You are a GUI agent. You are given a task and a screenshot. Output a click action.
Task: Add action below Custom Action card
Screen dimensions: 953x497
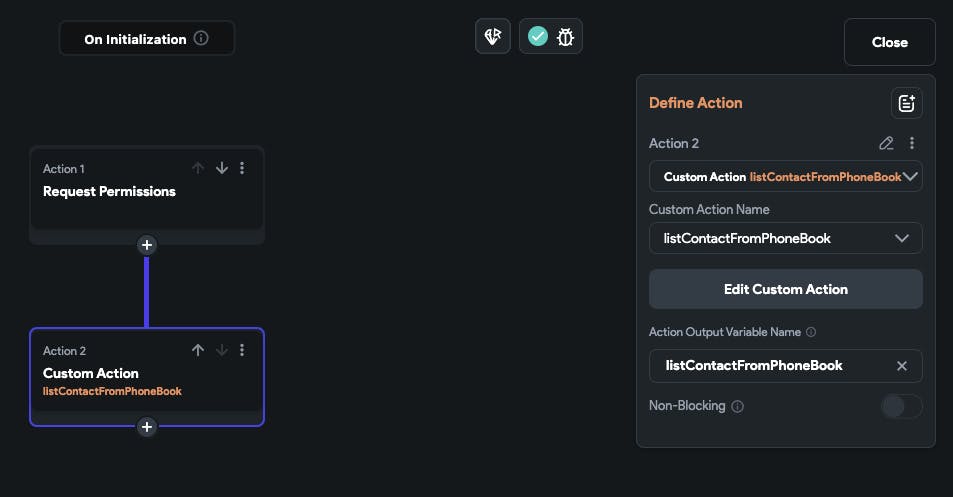pyautogui.click(x=147, y=427)
